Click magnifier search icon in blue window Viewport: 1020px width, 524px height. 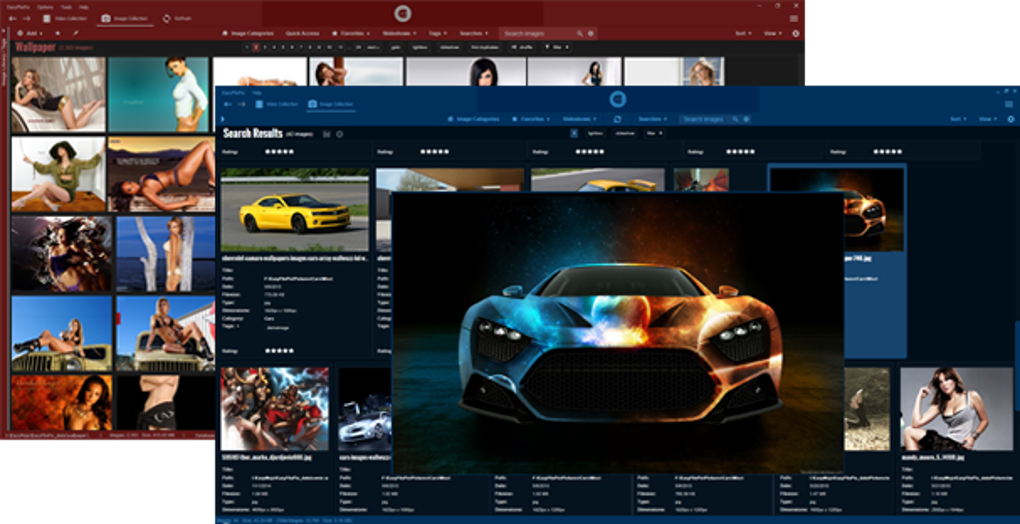(736, 119)
